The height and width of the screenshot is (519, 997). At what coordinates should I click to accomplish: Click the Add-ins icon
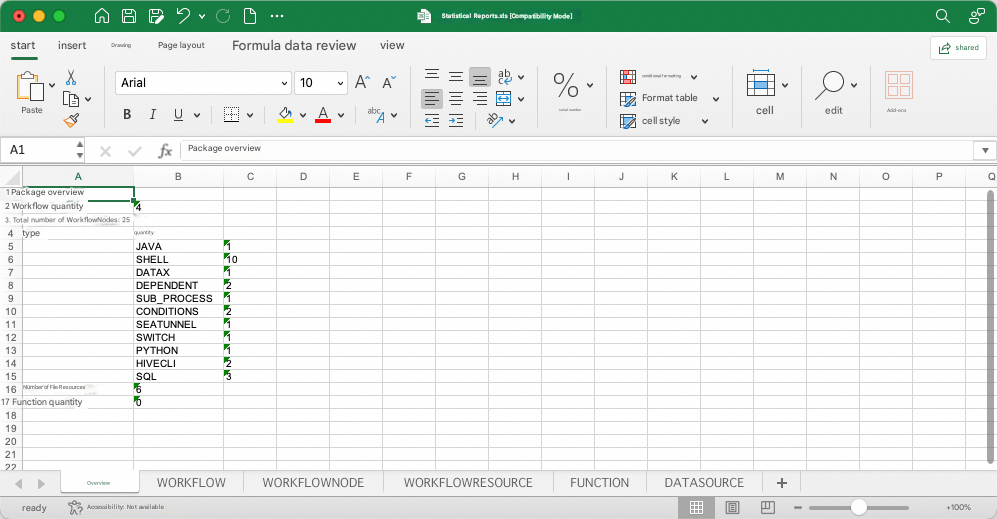click(x=898, y=85)
